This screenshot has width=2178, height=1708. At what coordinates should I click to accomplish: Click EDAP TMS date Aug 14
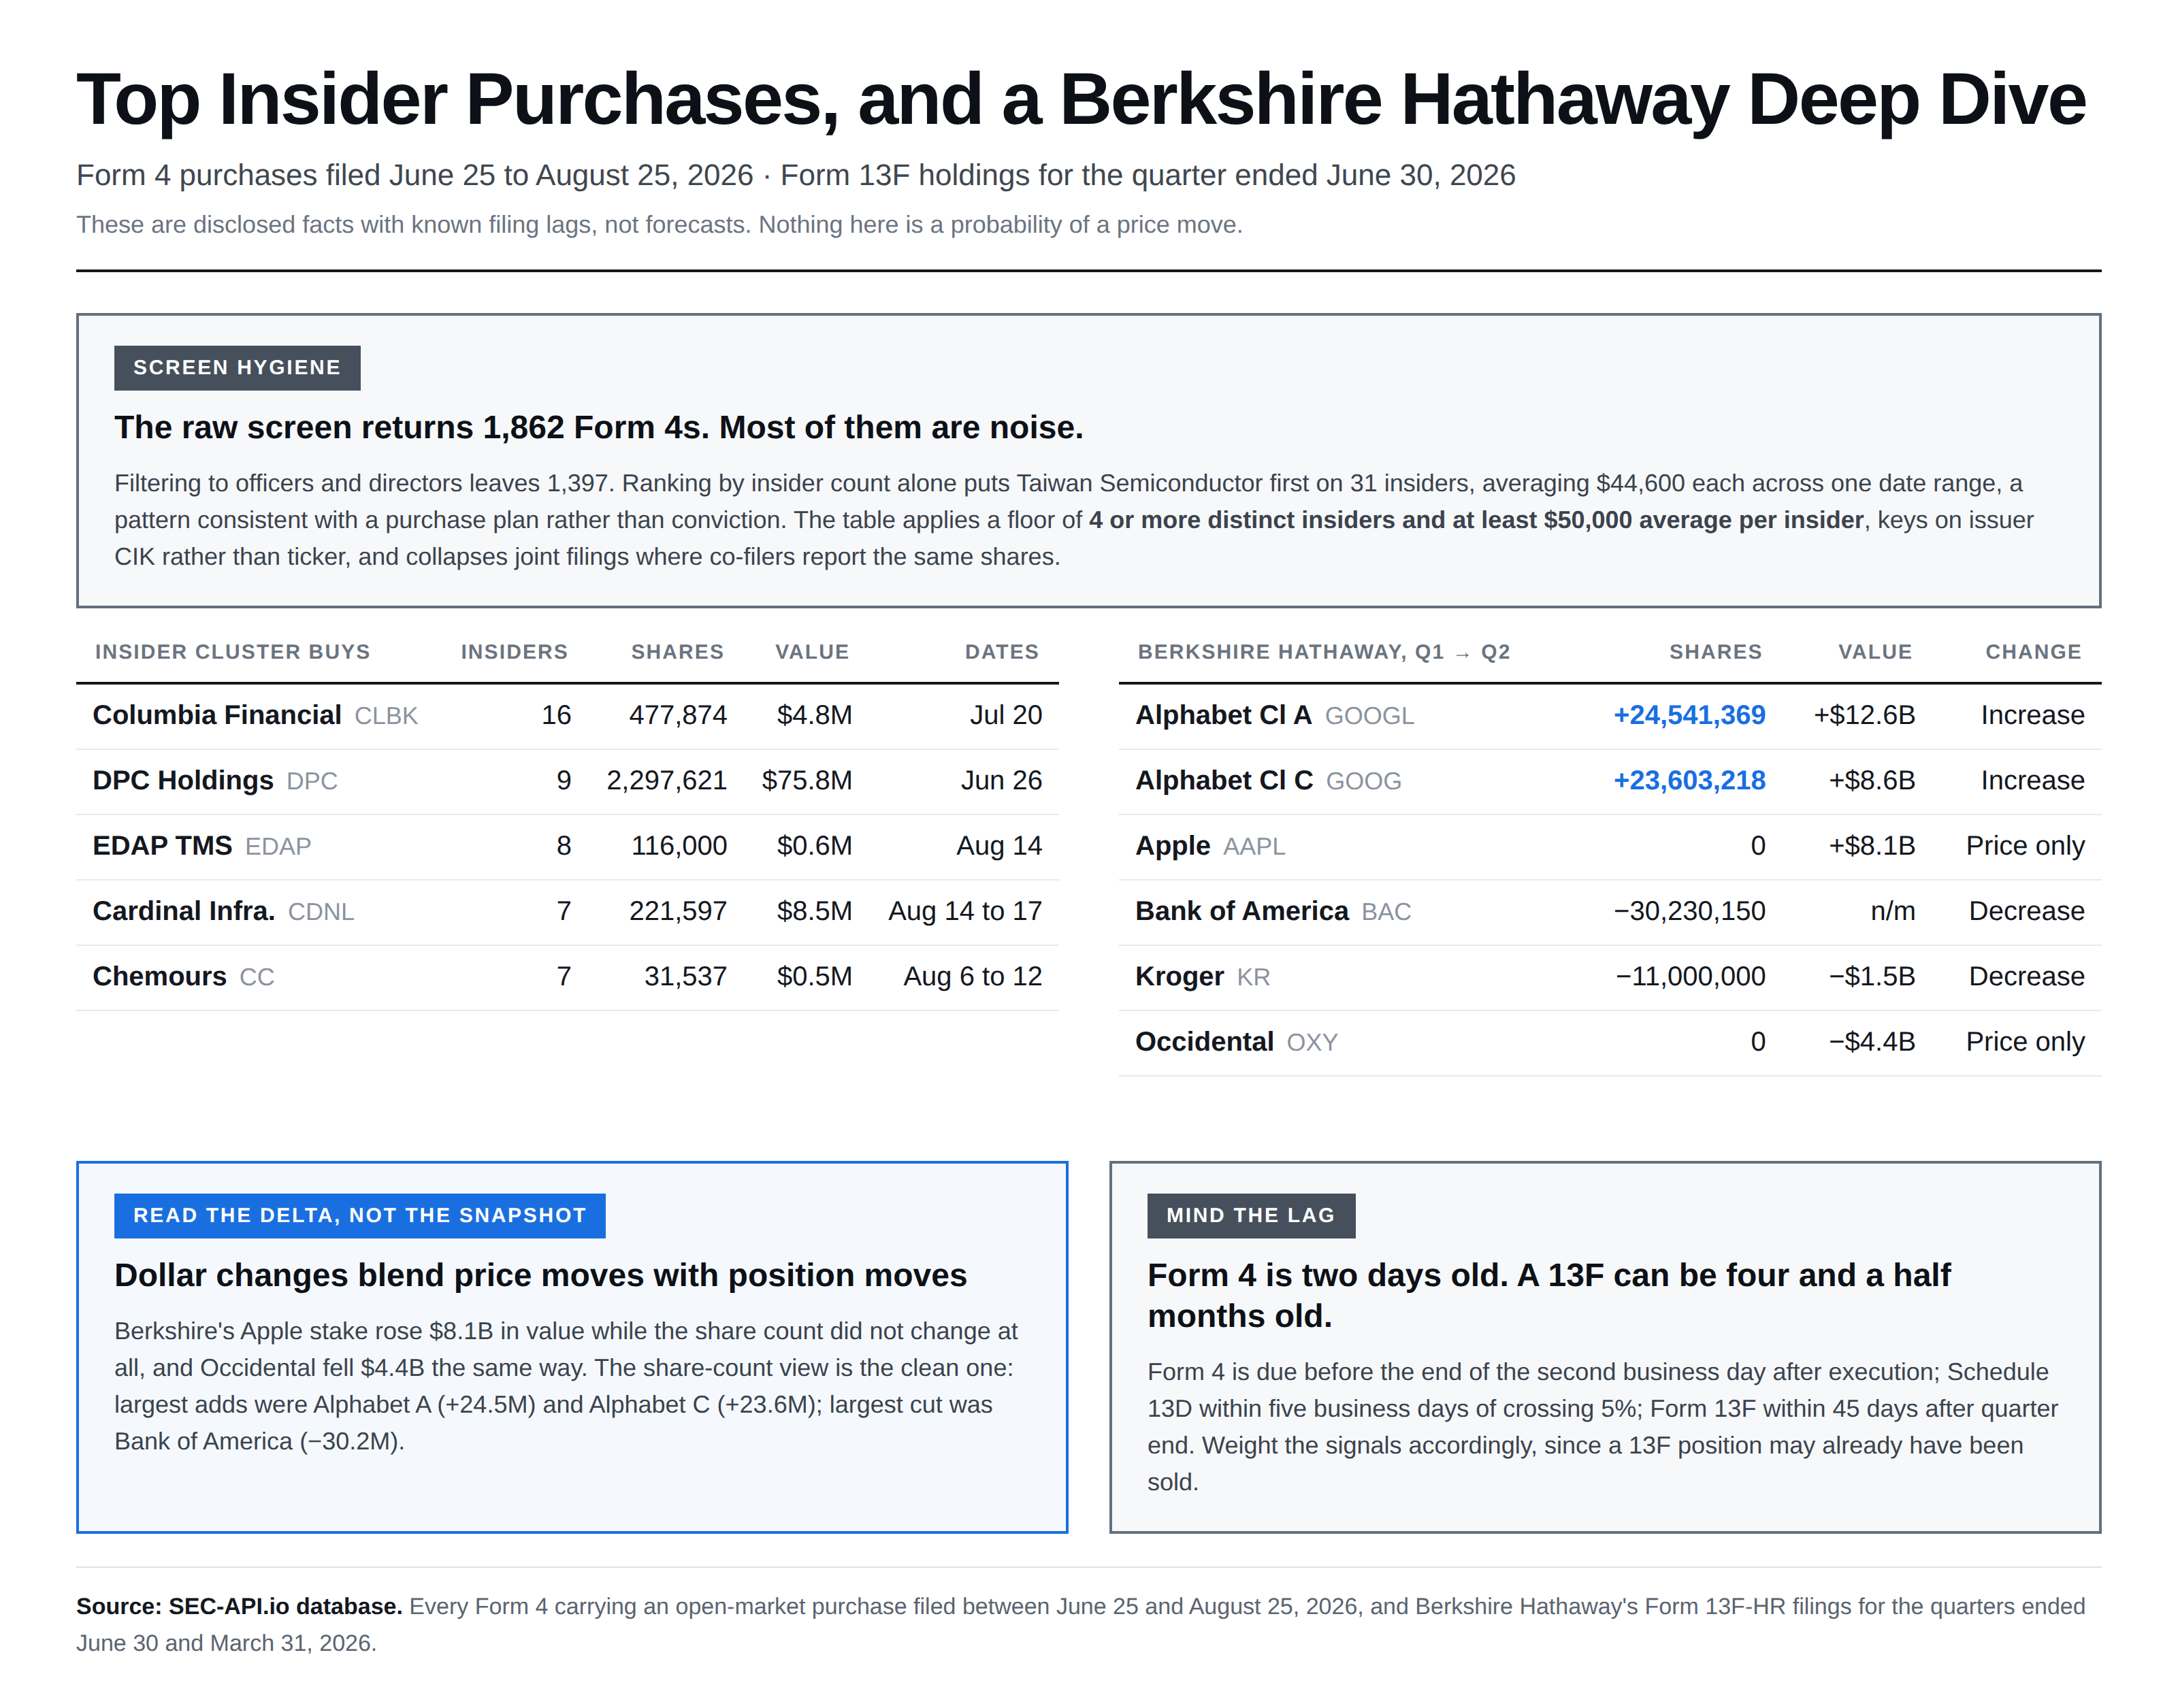pos(999,846)
